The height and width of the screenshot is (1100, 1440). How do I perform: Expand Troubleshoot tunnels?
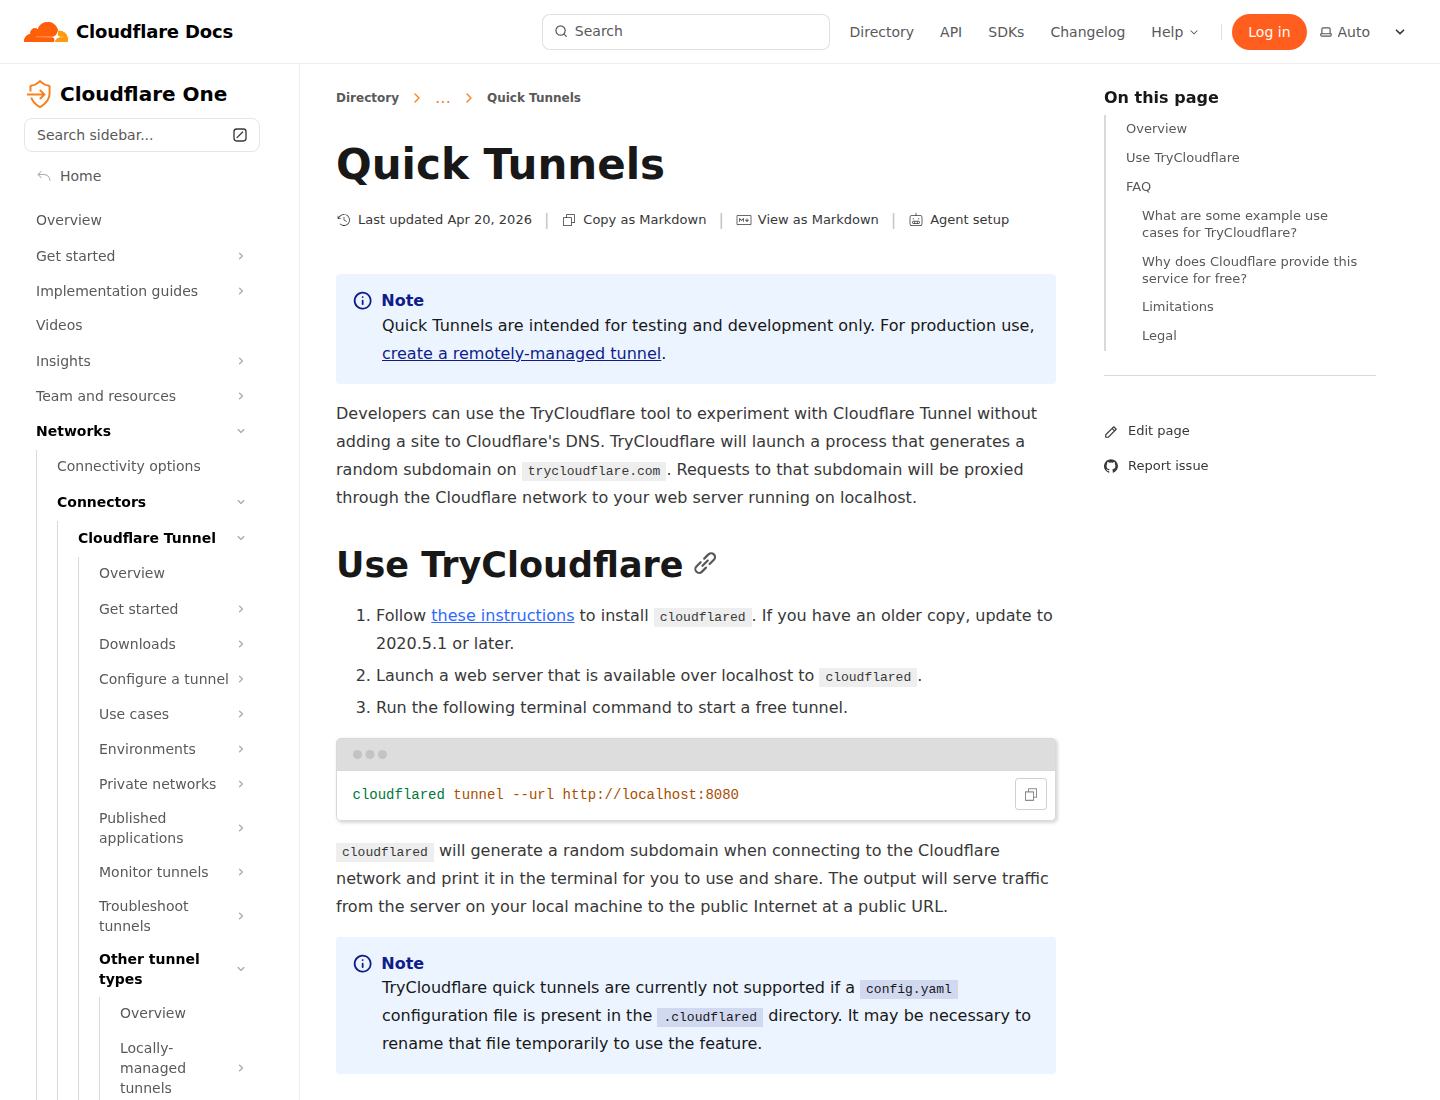(x=241, y=916)
